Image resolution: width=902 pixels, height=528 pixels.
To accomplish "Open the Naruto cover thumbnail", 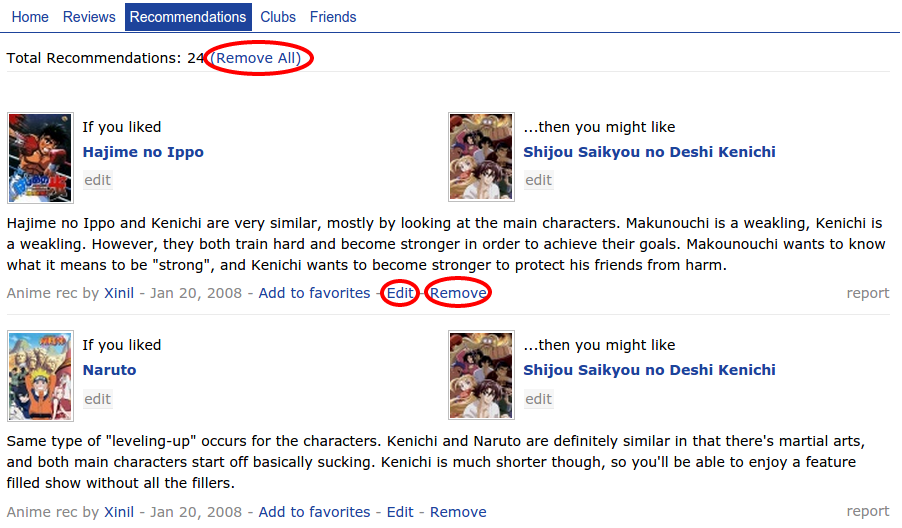I will point(40,376).
